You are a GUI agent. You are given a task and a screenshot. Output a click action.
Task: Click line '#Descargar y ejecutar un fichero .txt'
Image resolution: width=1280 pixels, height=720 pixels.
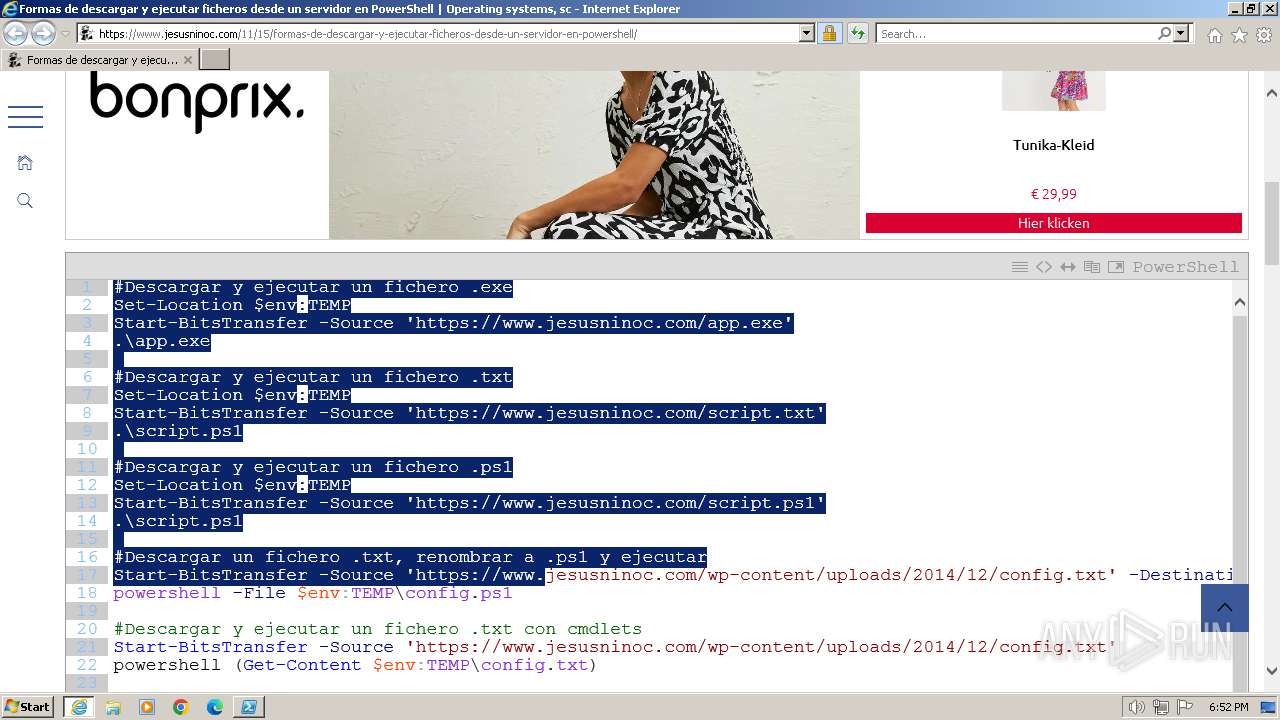313,377
